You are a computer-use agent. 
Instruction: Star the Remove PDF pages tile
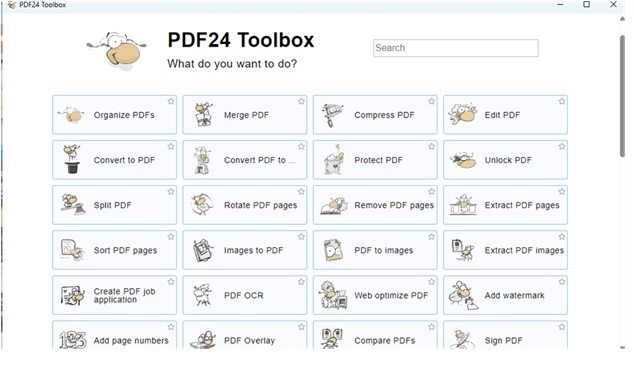pyautogui.click(x=431, y=191)
